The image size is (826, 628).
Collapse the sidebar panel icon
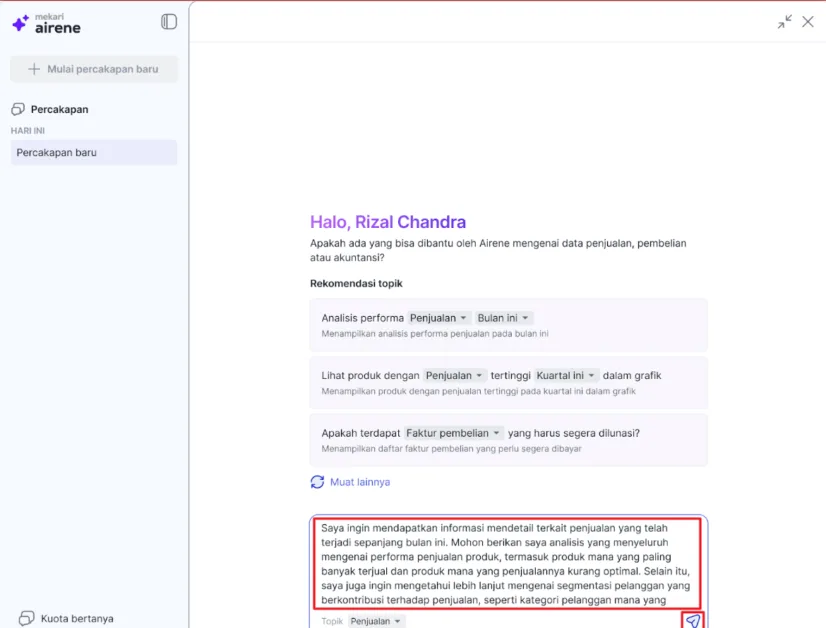point(169,22)
